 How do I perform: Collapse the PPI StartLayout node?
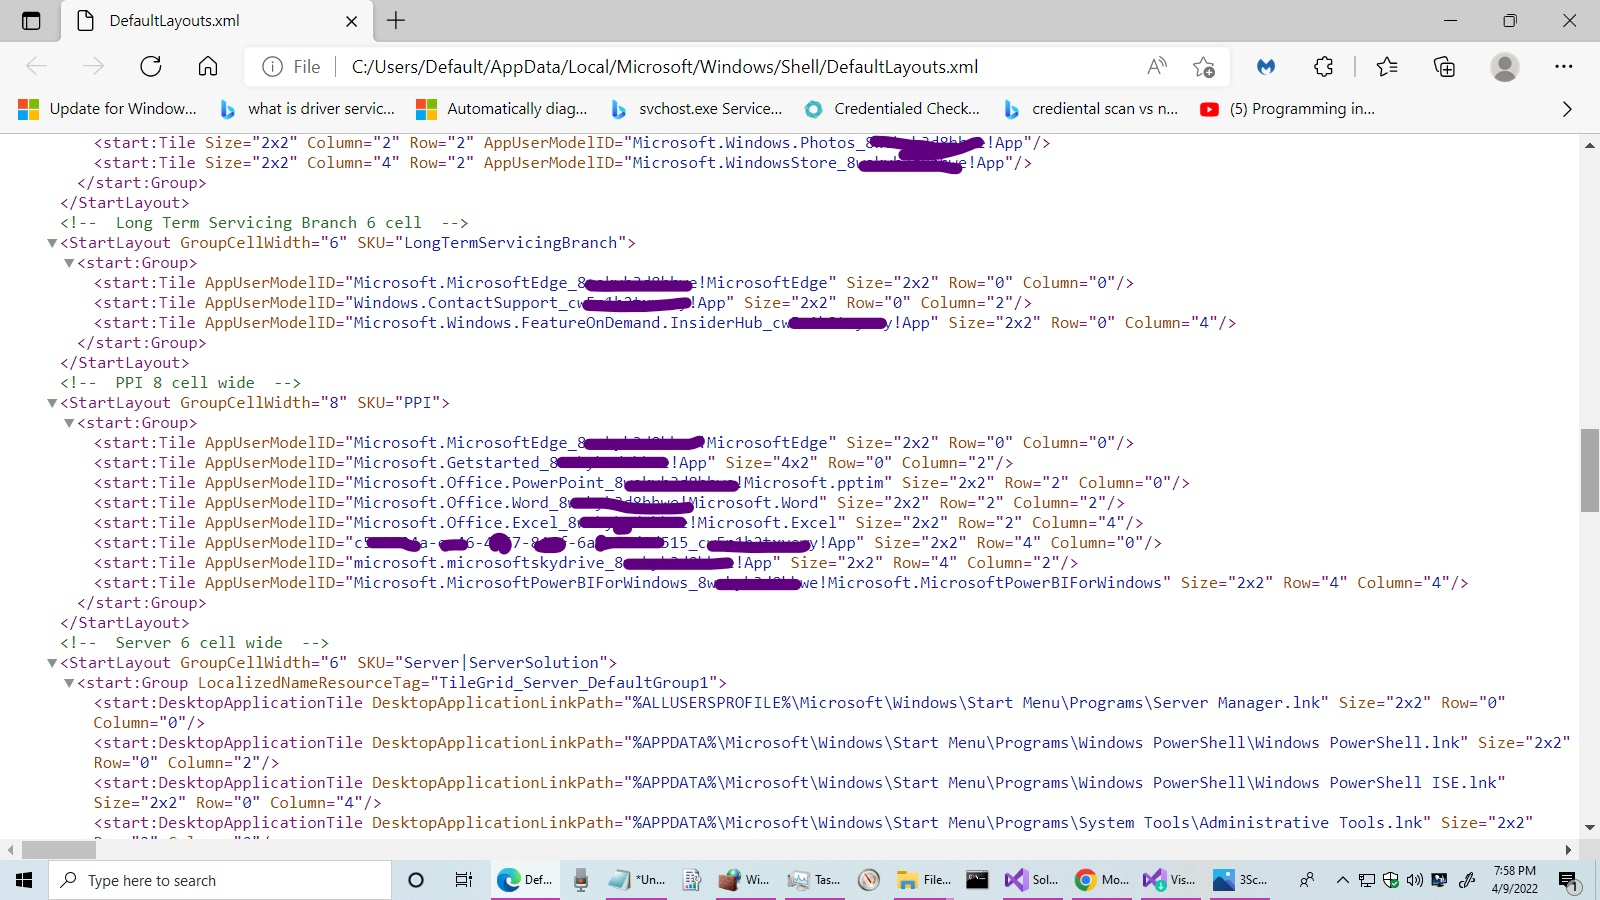[x=52, y=403]
